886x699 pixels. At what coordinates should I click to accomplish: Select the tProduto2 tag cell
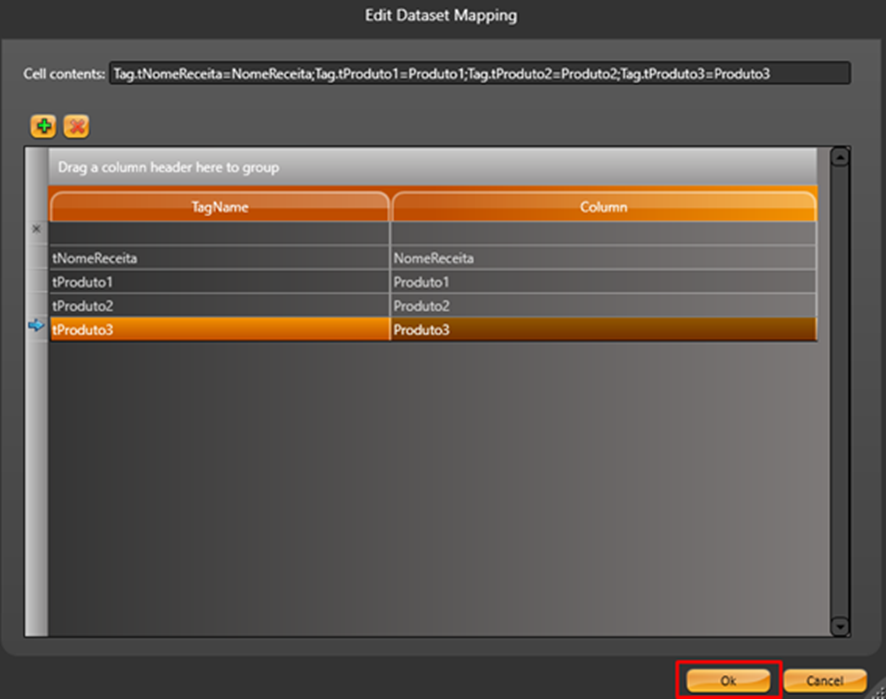tap(219, 306)
